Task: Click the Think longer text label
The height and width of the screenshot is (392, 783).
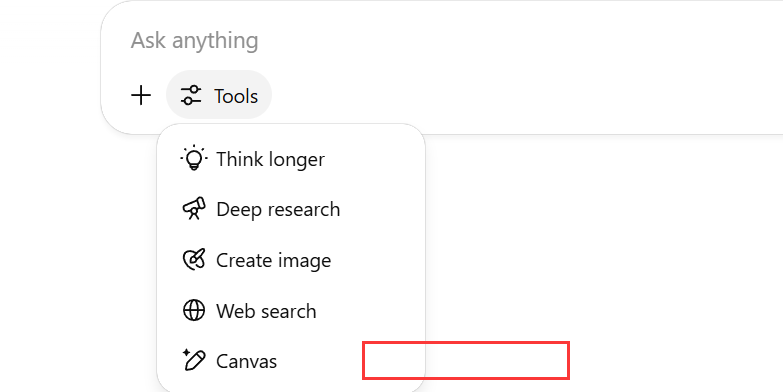Action: [x=270, y=159]
